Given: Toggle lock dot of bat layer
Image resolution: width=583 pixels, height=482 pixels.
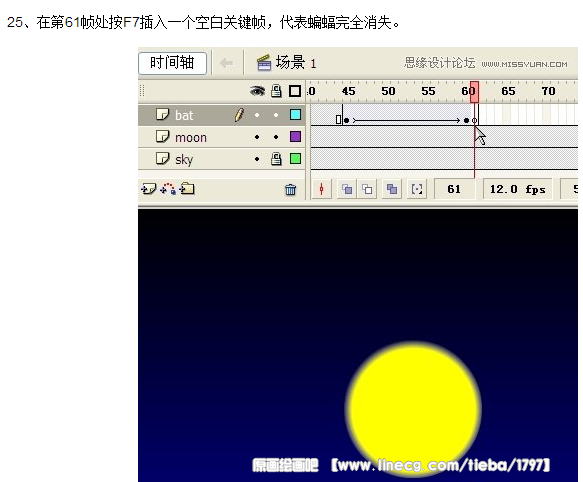Looking at the screenshot, I should click(x=276, y=115).
